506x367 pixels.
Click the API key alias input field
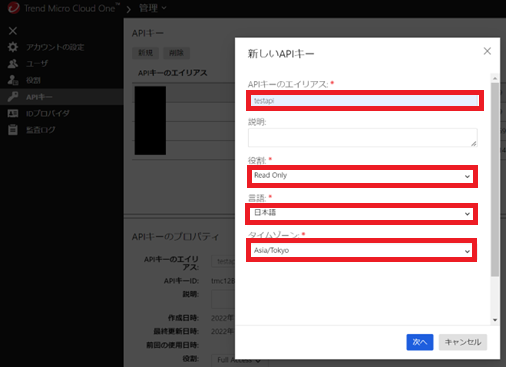click(365, 100)
